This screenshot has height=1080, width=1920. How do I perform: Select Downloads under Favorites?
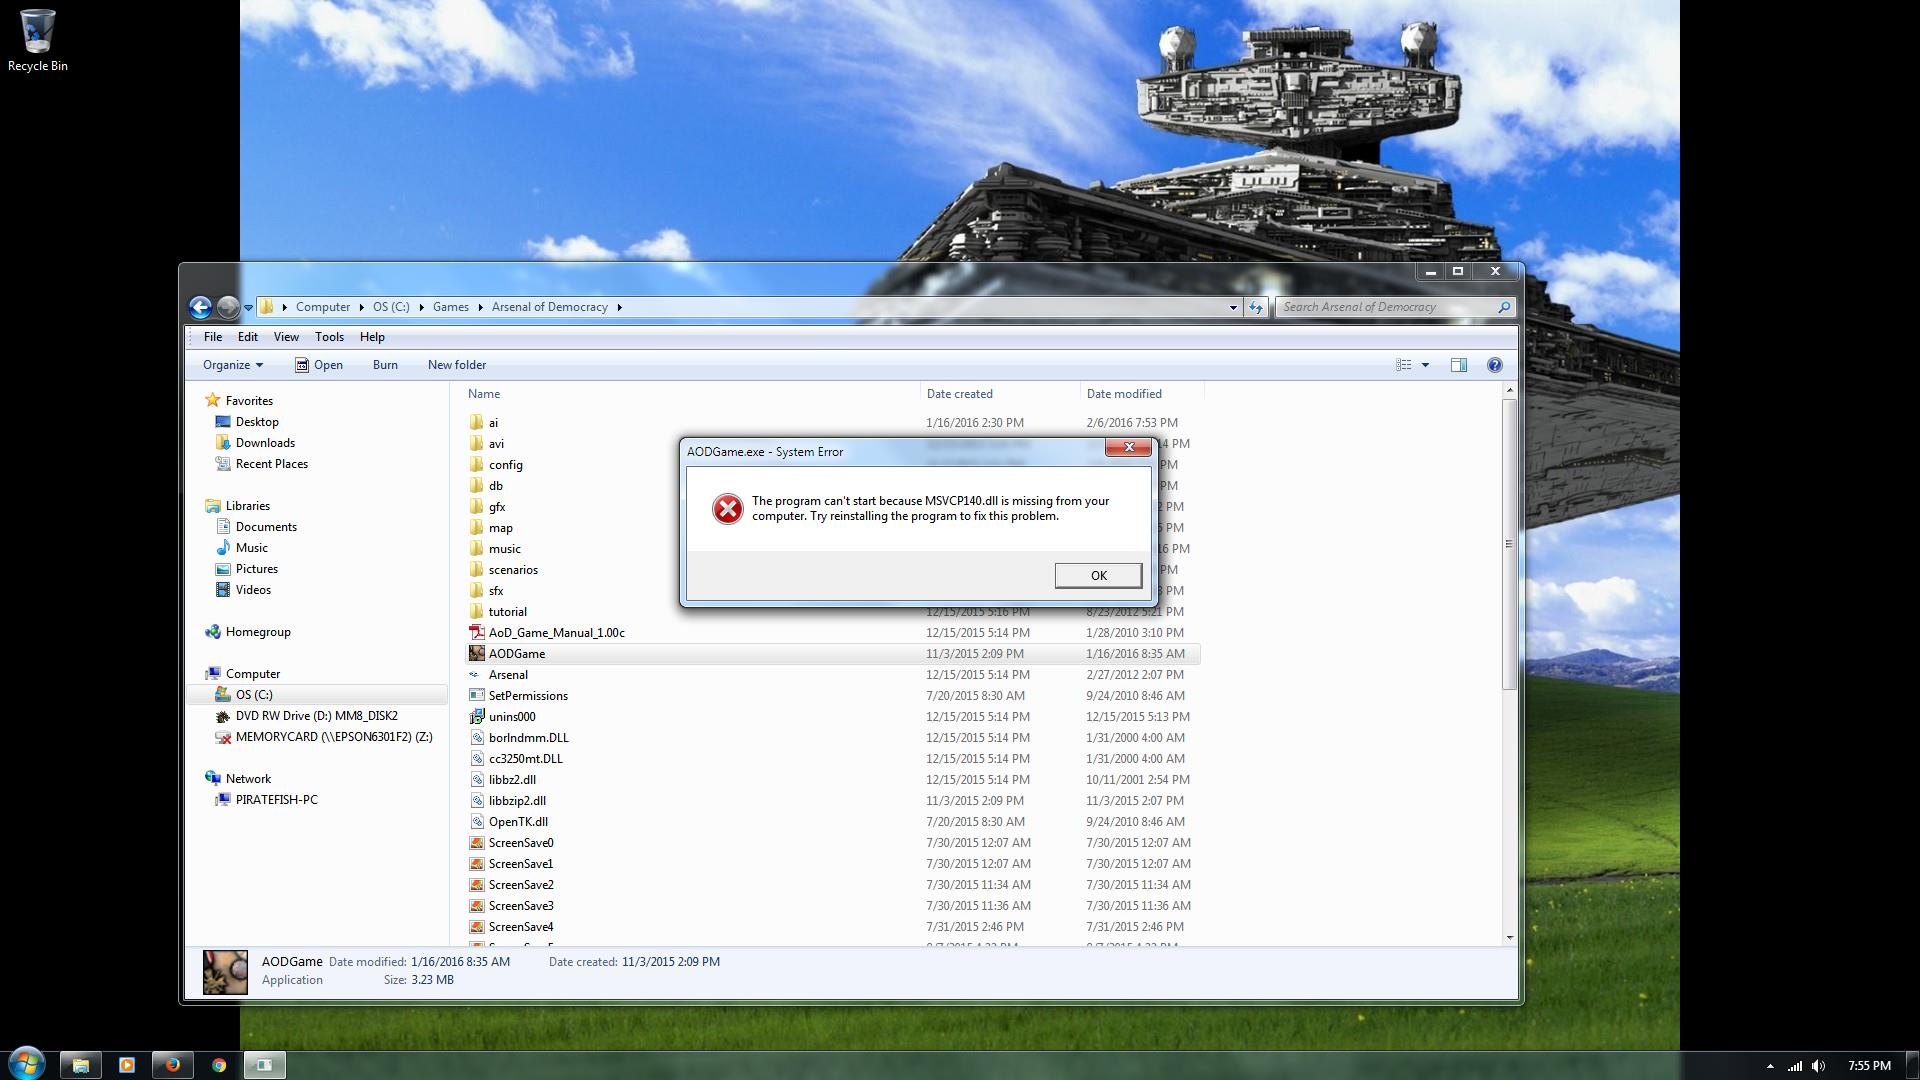(x=265, y=443)
